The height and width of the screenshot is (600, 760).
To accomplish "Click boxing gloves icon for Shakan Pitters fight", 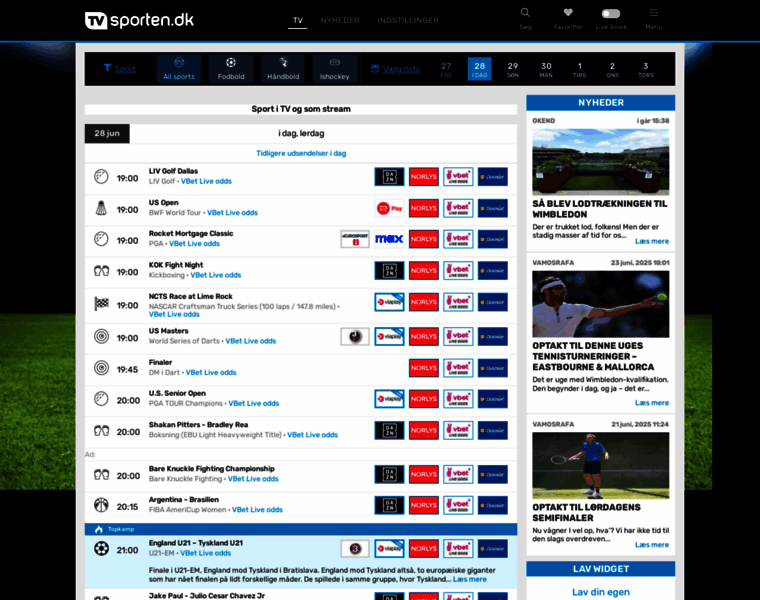I will coord(101,430).
